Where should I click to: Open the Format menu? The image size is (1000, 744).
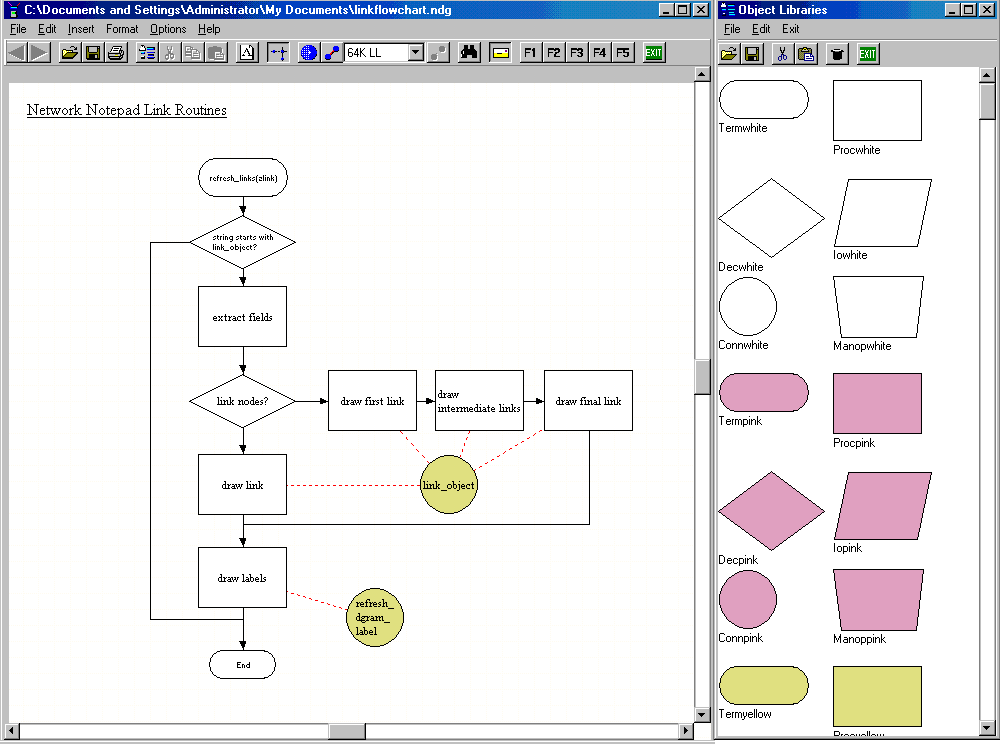122,29
